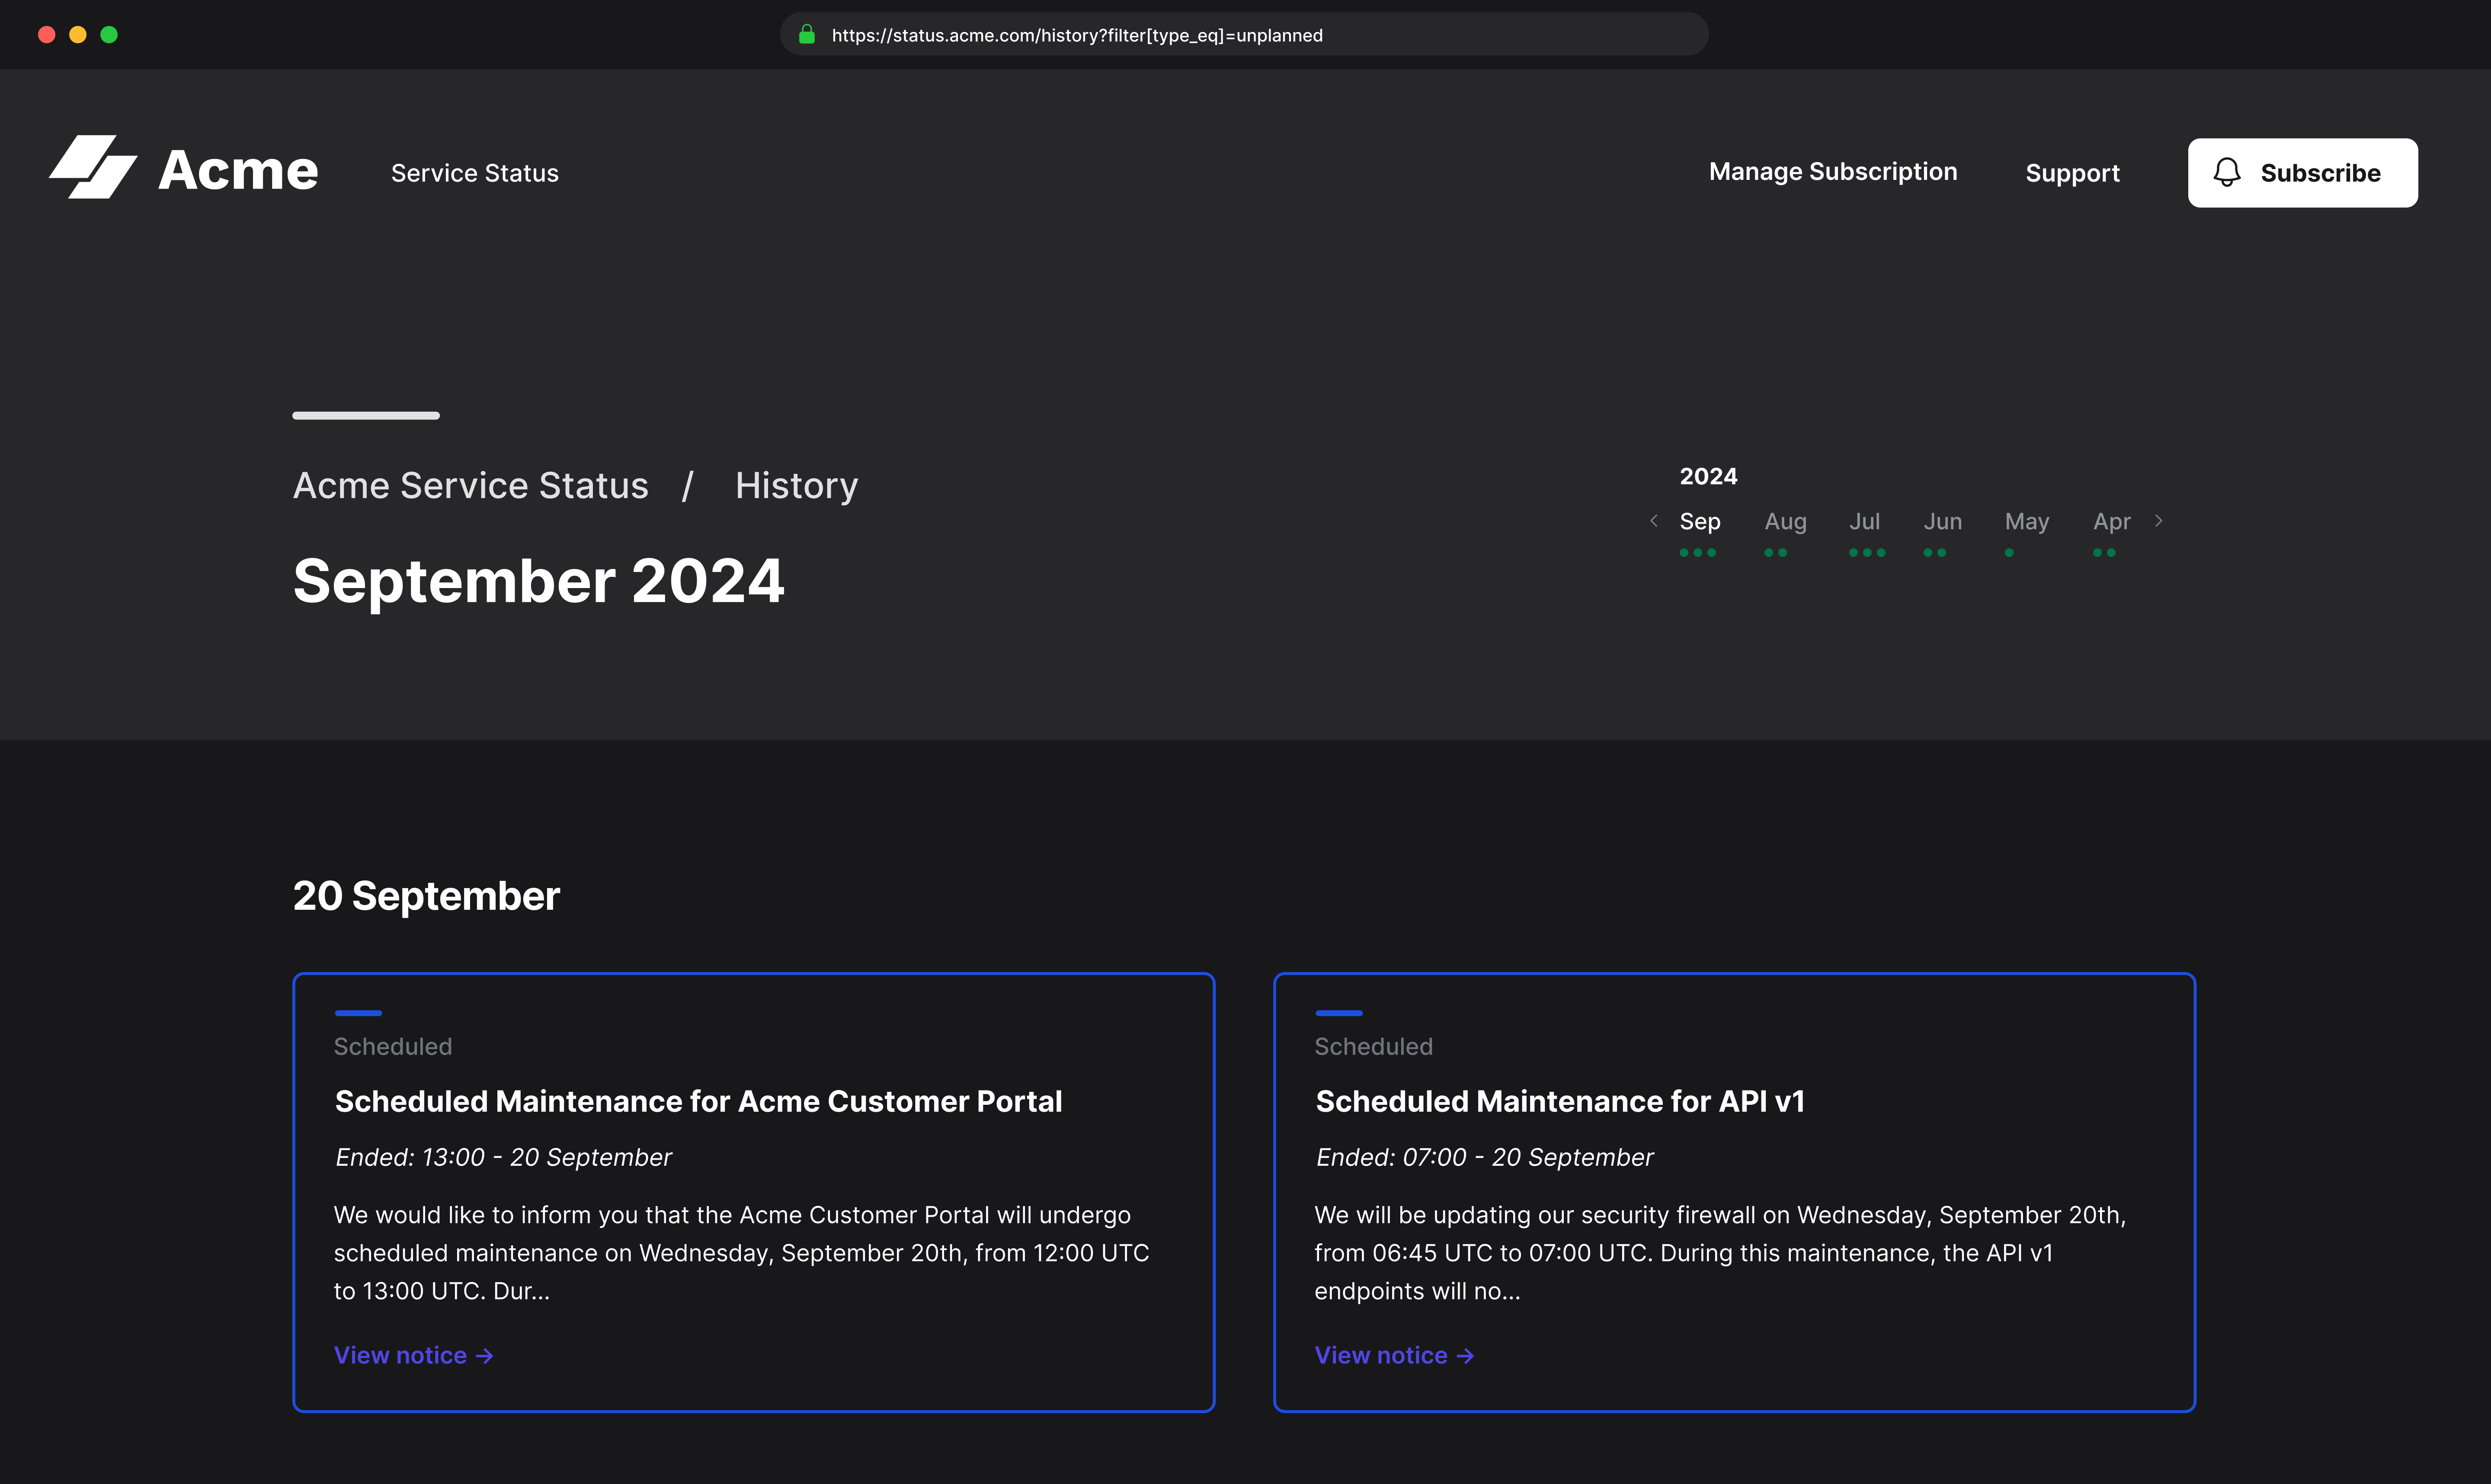Click the green status dot under May

[x=2009, y=552]
